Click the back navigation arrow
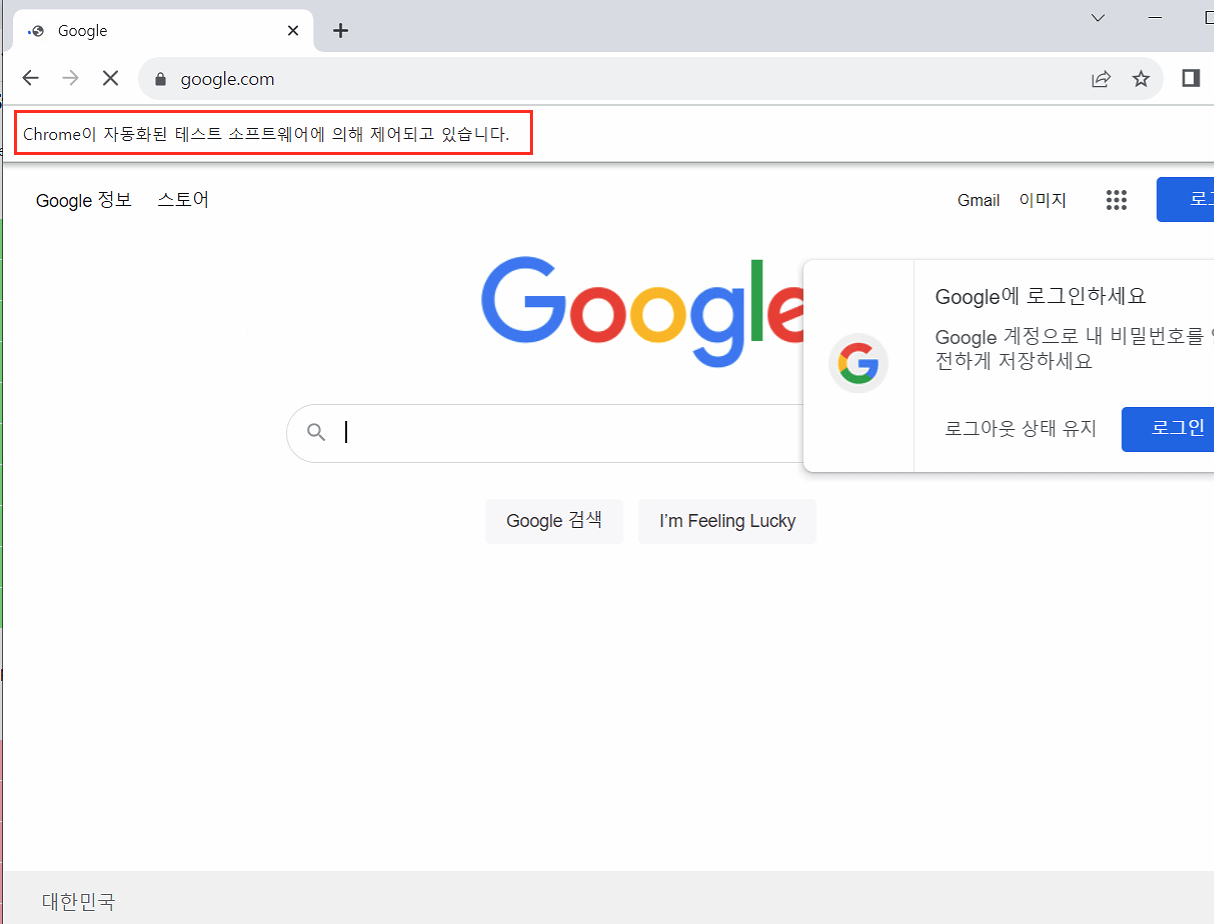The height and width of the screenshot is (924, 1214). click(31, 78)
